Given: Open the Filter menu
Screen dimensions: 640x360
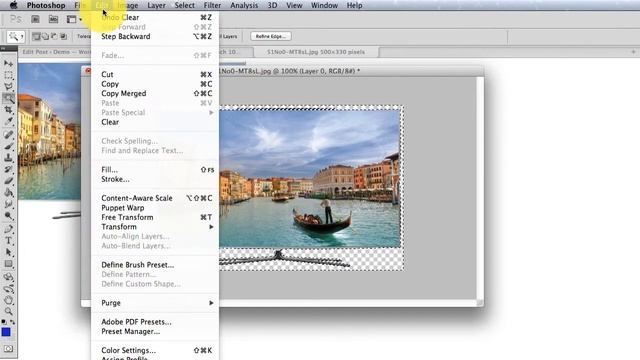Looking at the screenshot, I should pos(212,5).
